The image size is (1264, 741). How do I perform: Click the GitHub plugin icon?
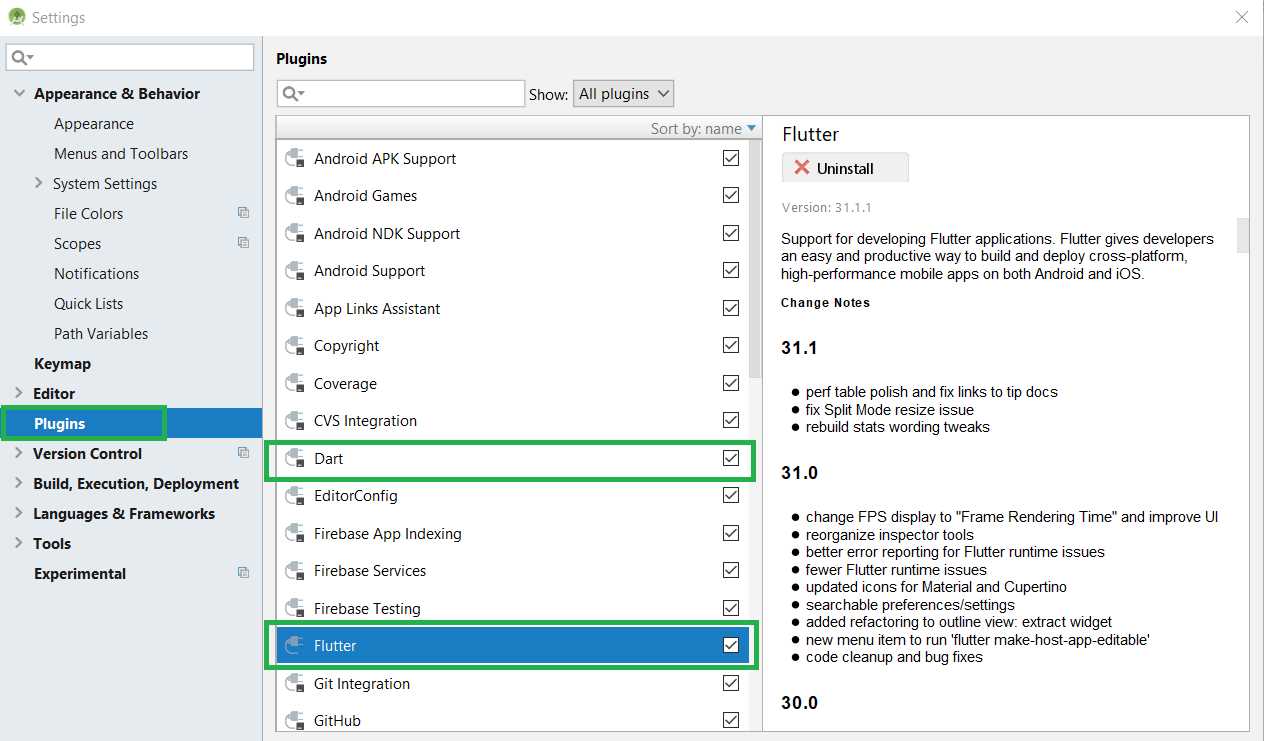[293, 720]
